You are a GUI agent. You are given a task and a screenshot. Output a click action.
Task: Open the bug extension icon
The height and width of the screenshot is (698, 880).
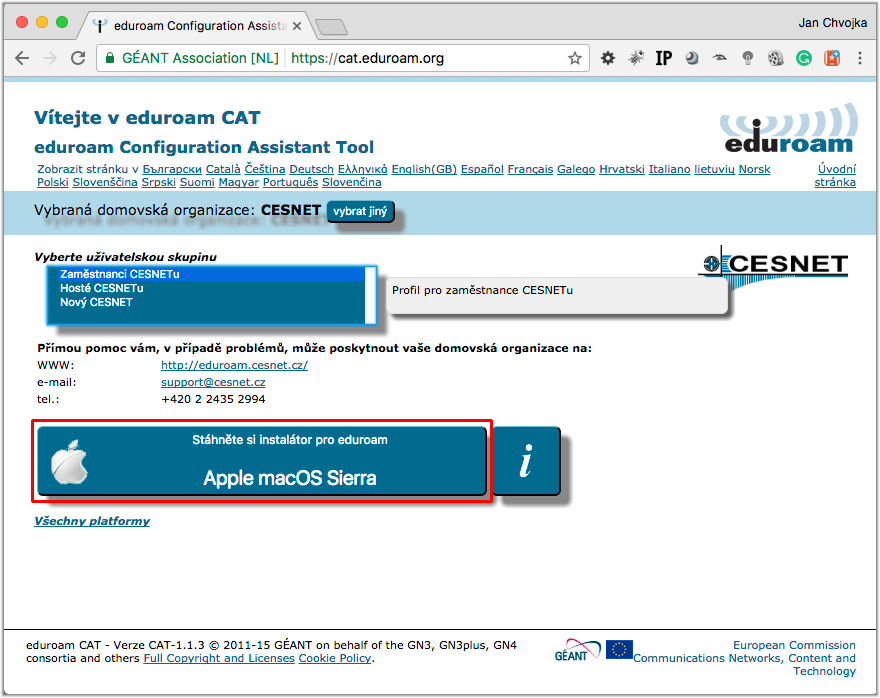(x=636, y=58)
